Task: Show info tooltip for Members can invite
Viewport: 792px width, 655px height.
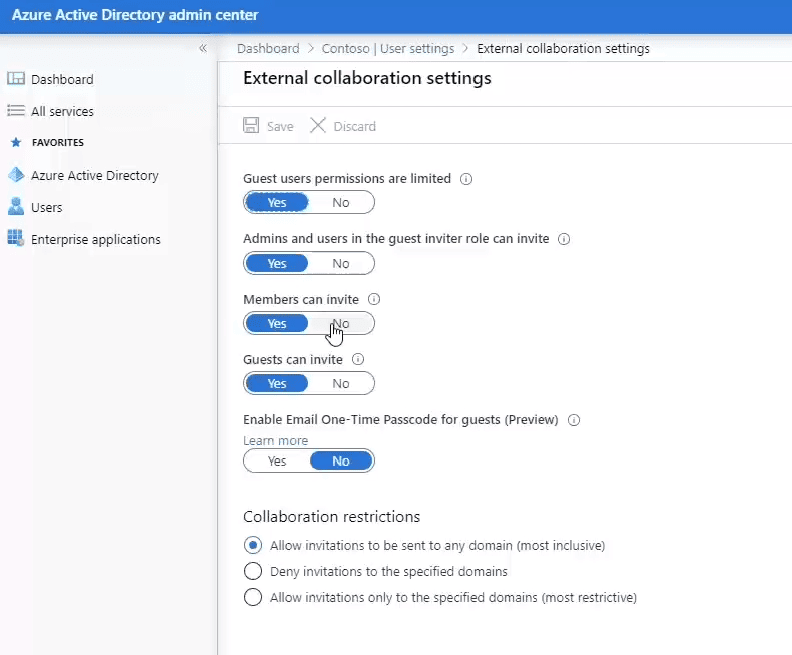Action: click(374, 299)
